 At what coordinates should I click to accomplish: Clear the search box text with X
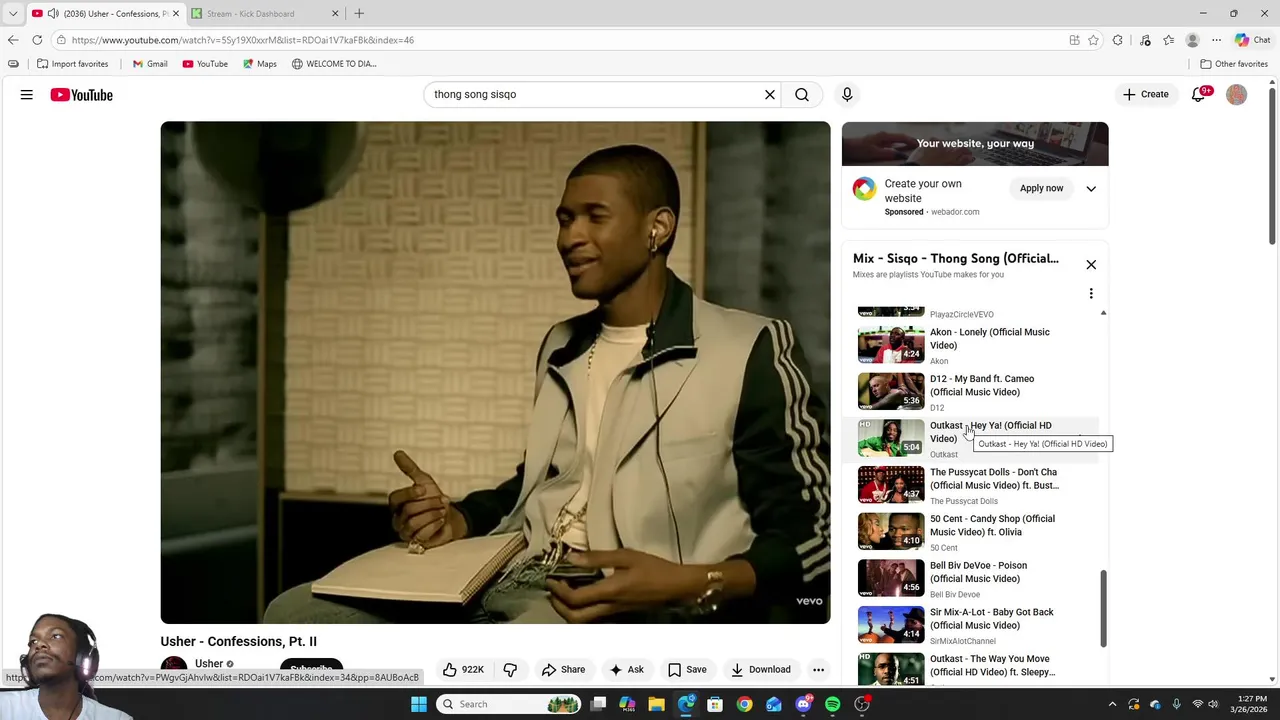tap(770, 95)
